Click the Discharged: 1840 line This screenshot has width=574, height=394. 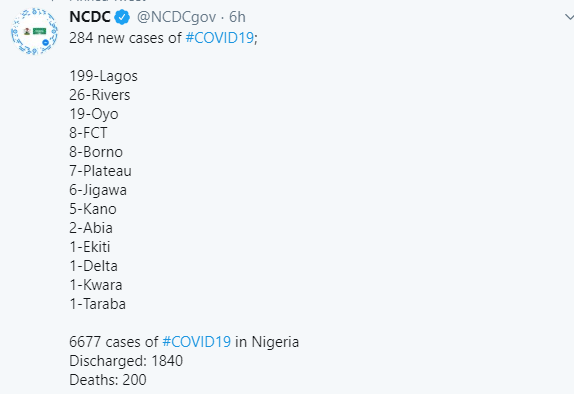click(126, 361)
